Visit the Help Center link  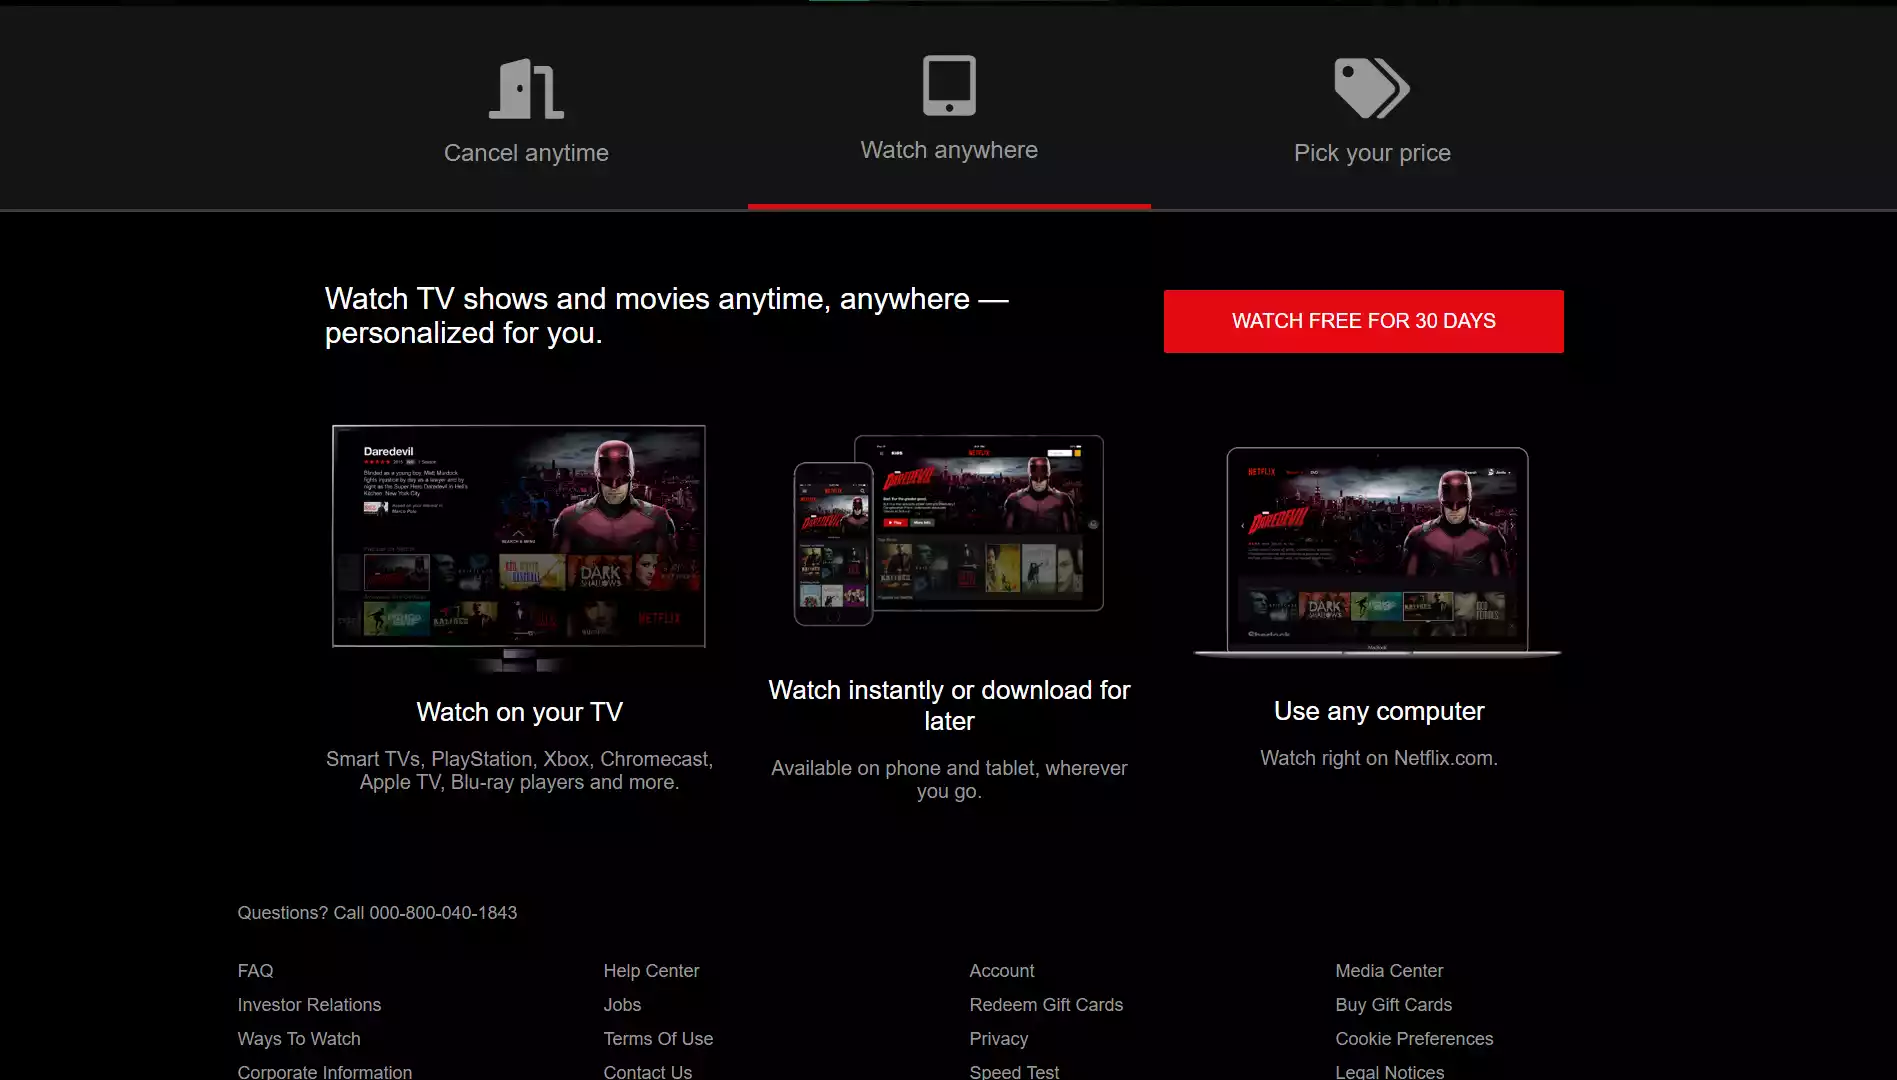click(651, 971)
